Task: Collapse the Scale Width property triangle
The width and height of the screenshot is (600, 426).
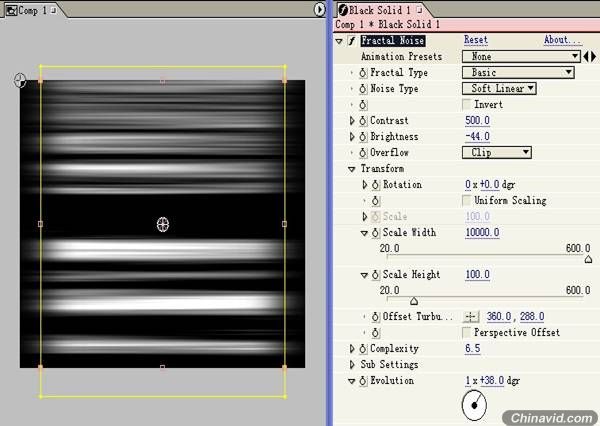Action: click(x=364, y=233)
